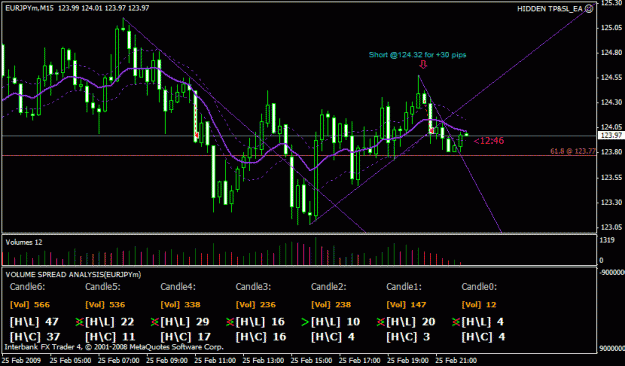This screenshot has height=366, width=625.
Task: Click the [Vol] 147 value
Action: coord(407,305)
